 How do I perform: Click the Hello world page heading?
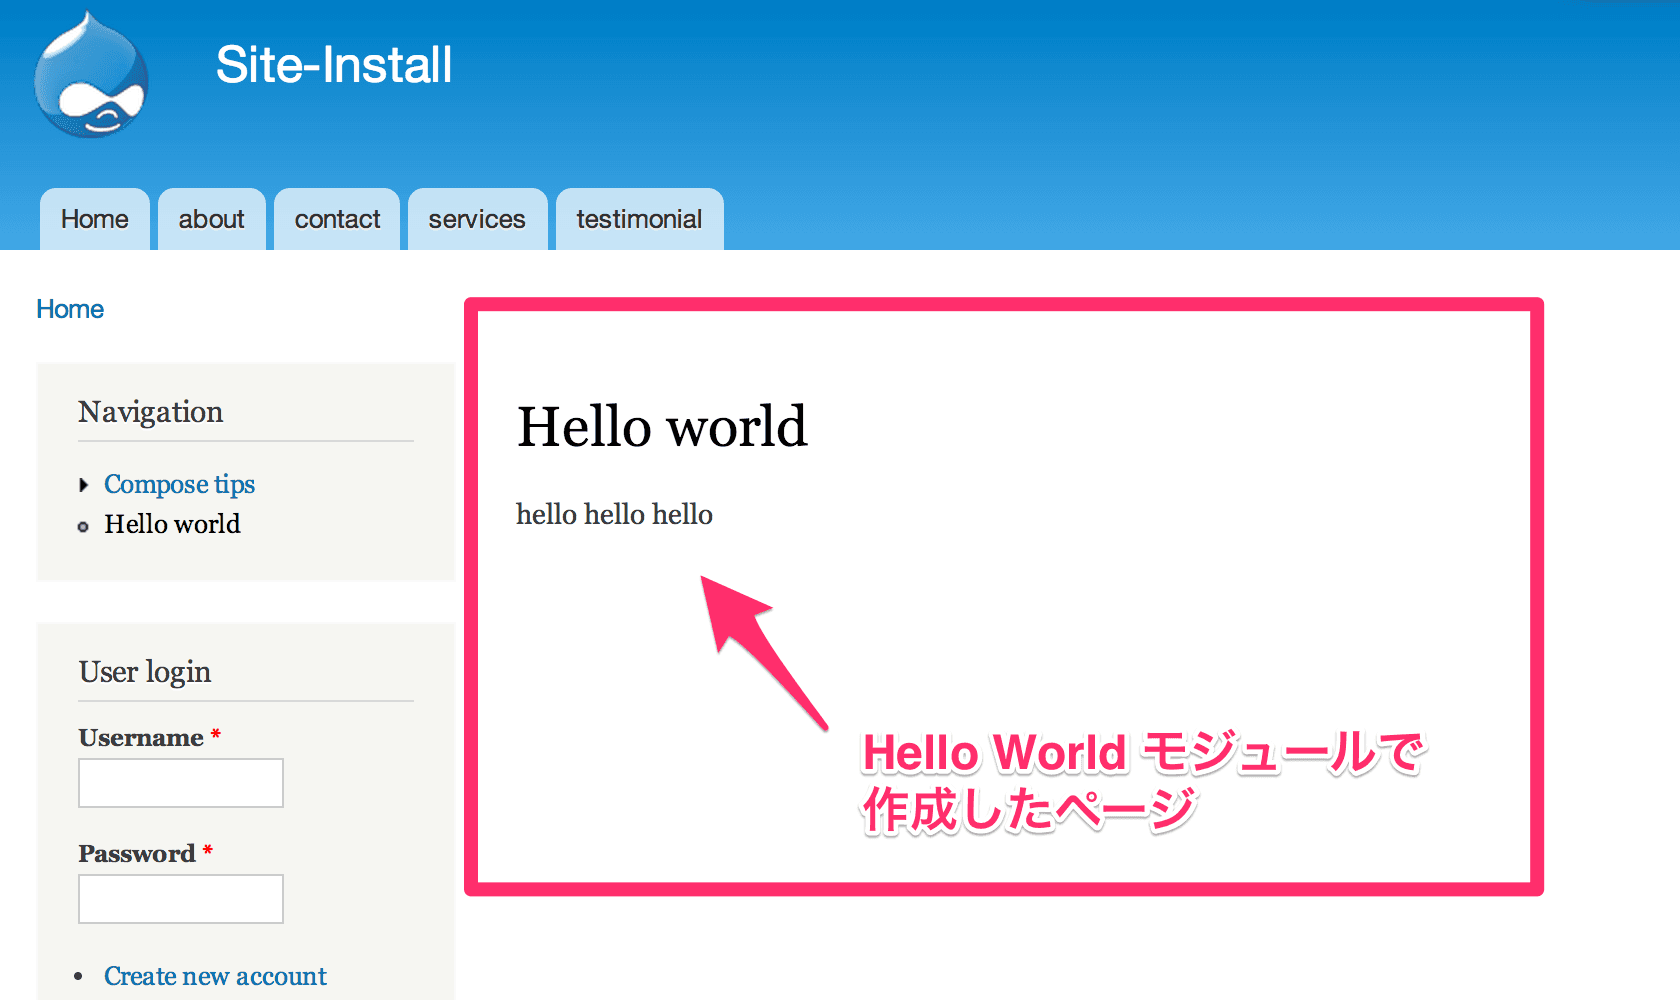[x=662, y=427]
